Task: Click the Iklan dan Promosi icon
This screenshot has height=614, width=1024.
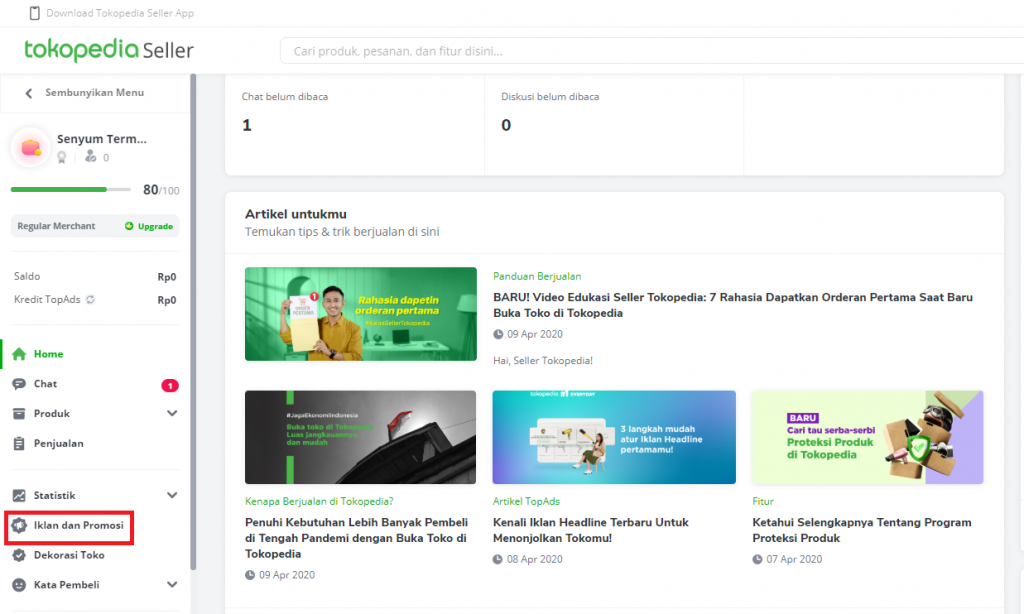Action: 19,525
